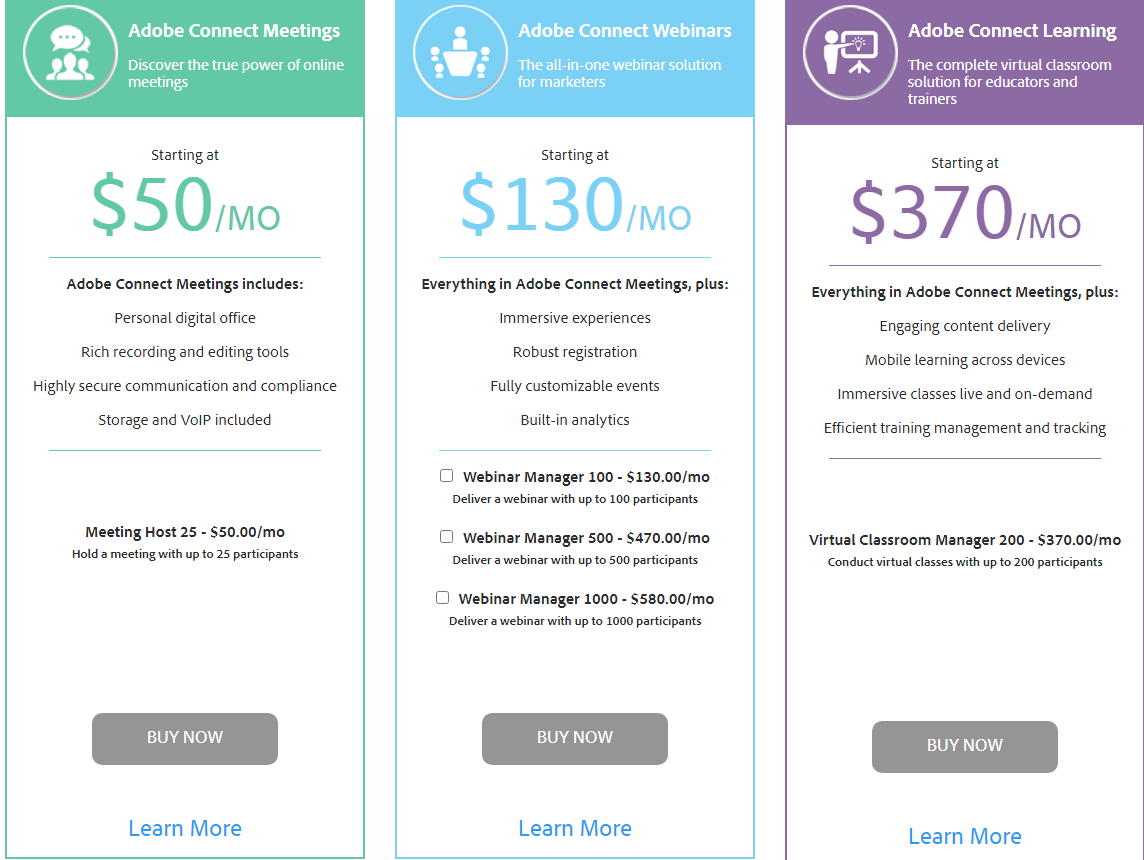Check the Webinar Manager 500 option

[447, 537]
